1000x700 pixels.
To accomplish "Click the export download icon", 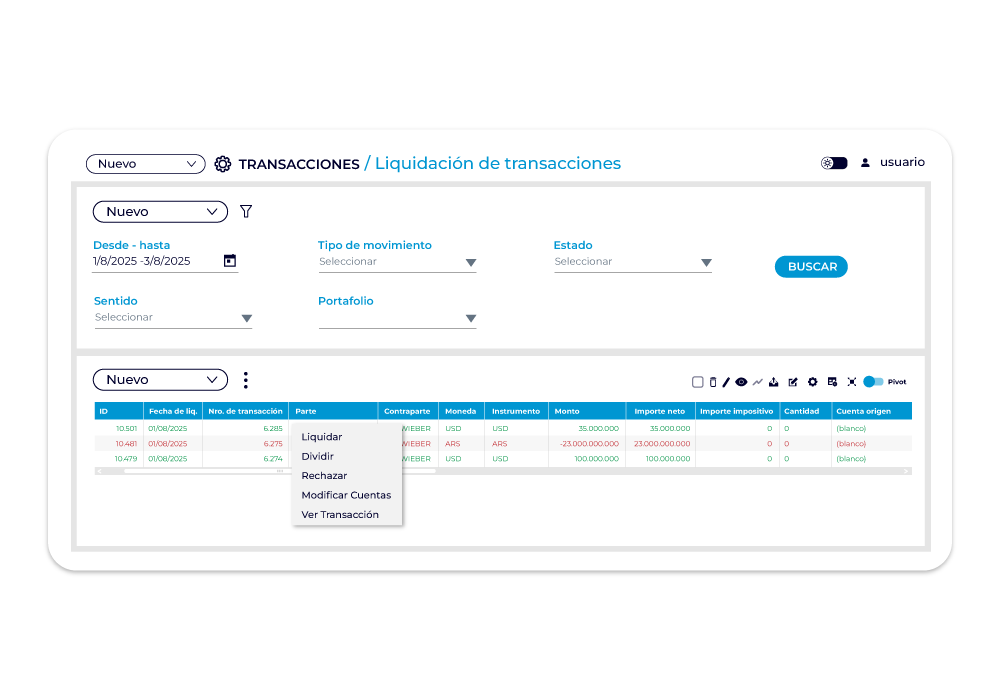I will coord(774,382).
